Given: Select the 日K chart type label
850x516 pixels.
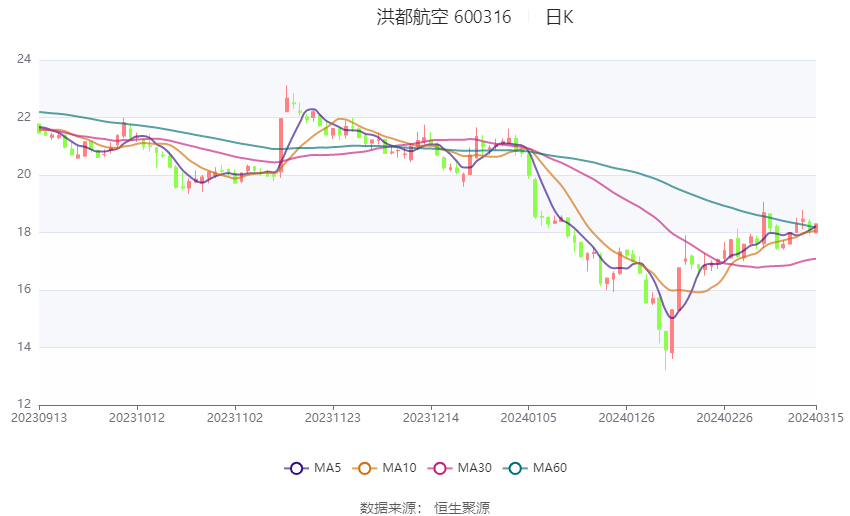Looking at the screenshot, I should point(559,17).
